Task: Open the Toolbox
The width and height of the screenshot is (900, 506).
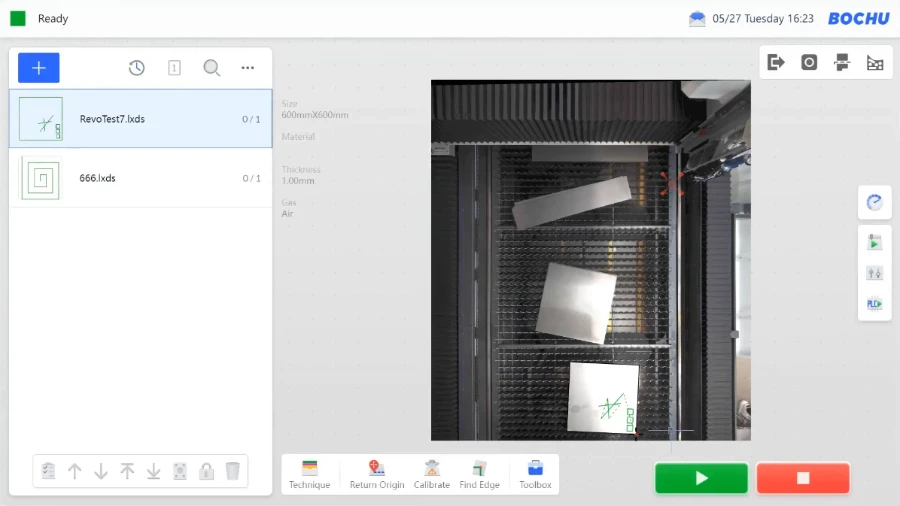Action: click(535, 474)
